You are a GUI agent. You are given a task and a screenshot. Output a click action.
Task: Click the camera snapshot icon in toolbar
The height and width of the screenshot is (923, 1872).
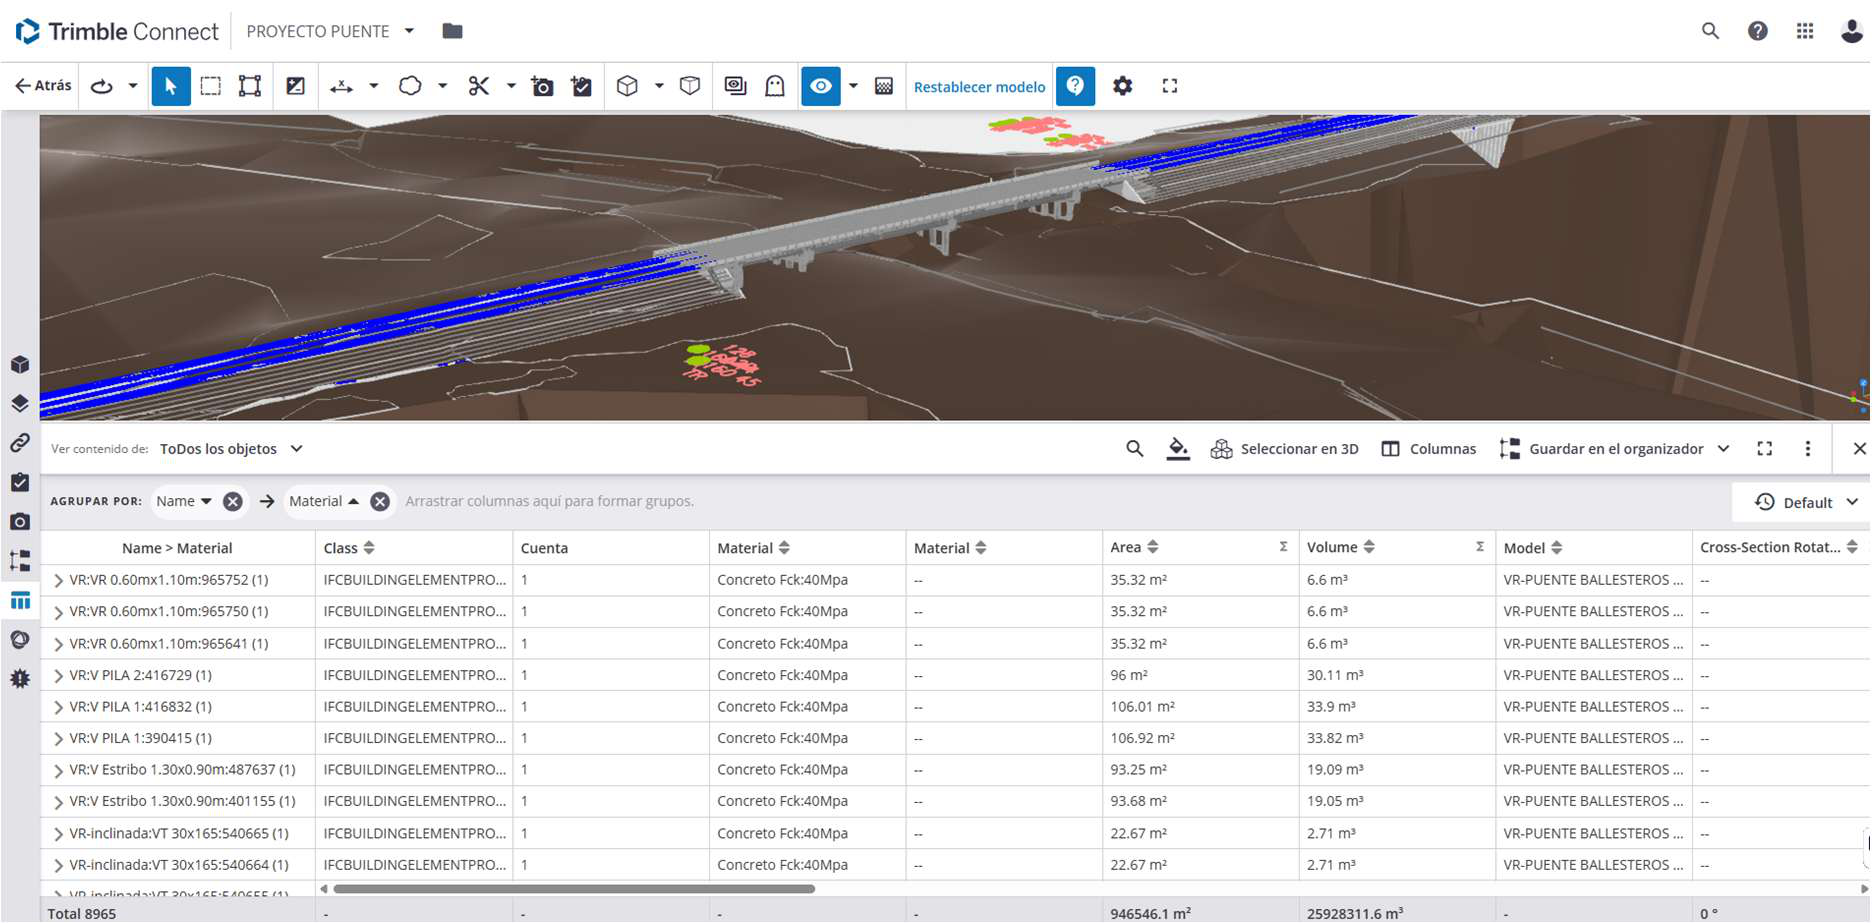[542, 86]
